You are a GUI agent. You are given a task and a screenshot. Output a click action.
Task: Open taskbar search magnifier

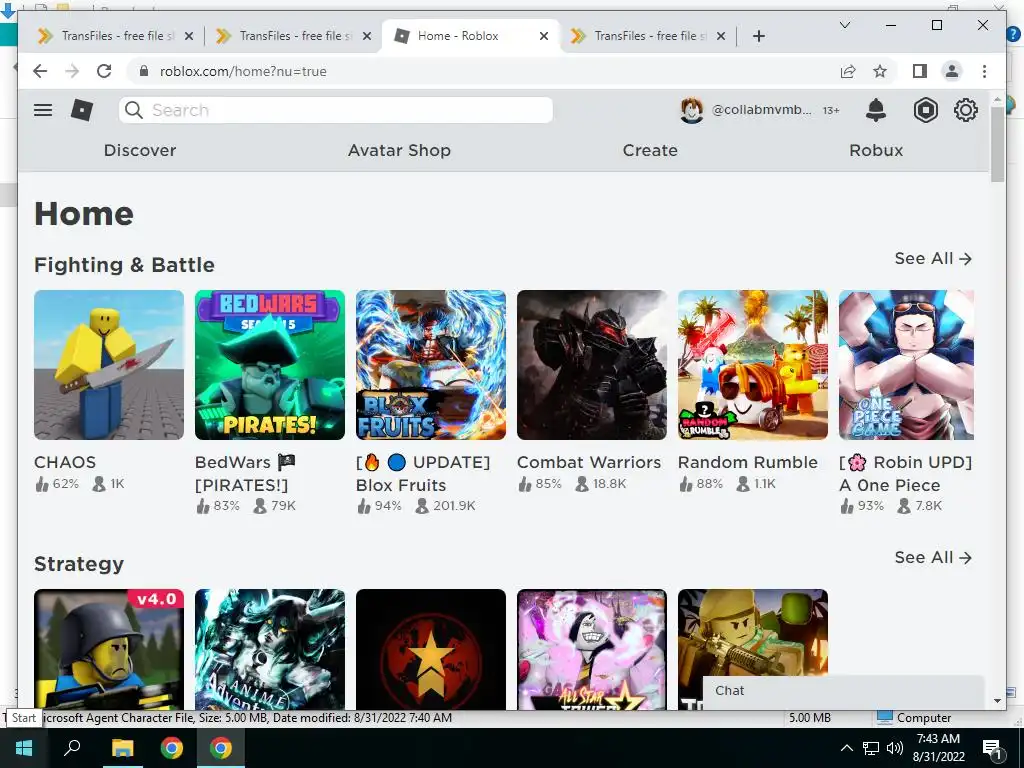pyautogui.click(x=72, y=747)
